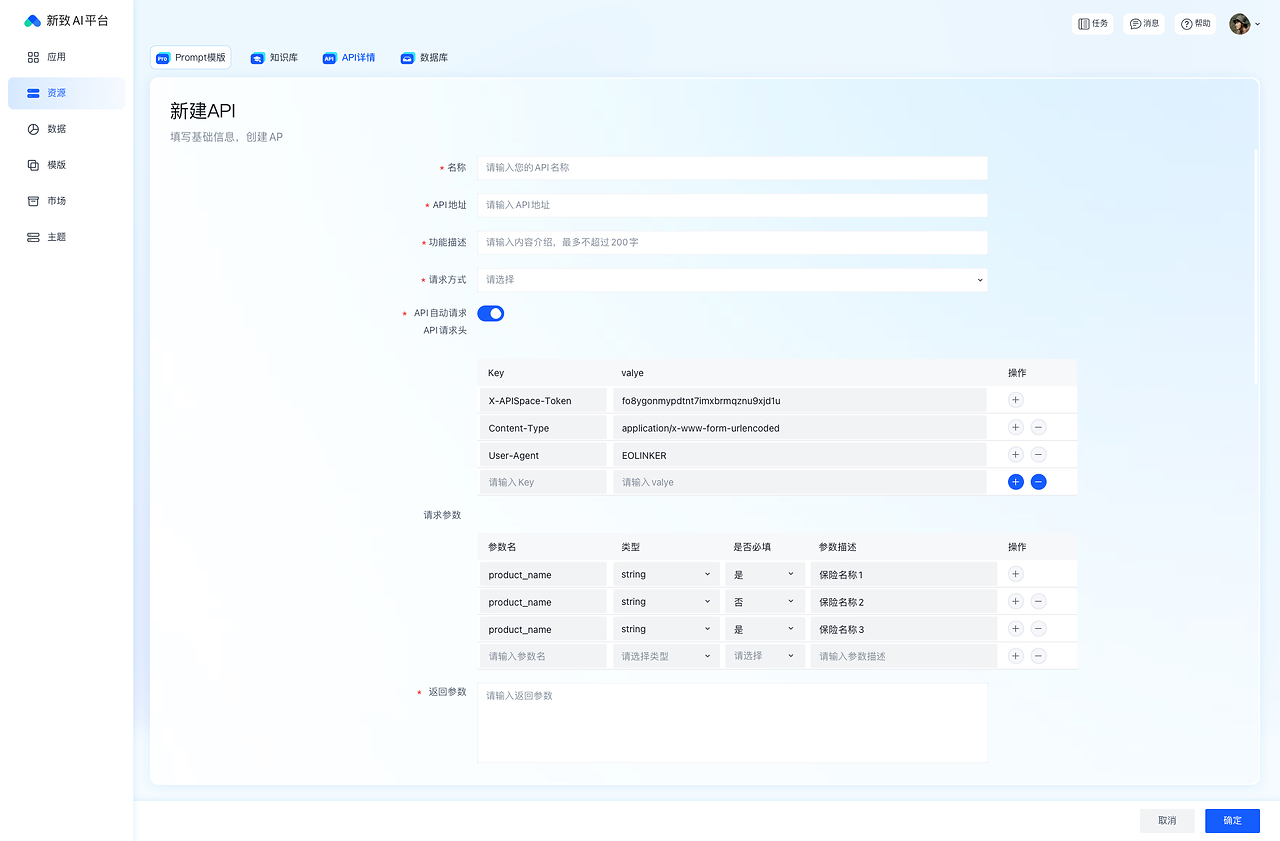Image resolution: width=1280 pixels, height=841 pixels.
Task: Click the blue plus icon in the empty header row
Action: point(1015,482)
